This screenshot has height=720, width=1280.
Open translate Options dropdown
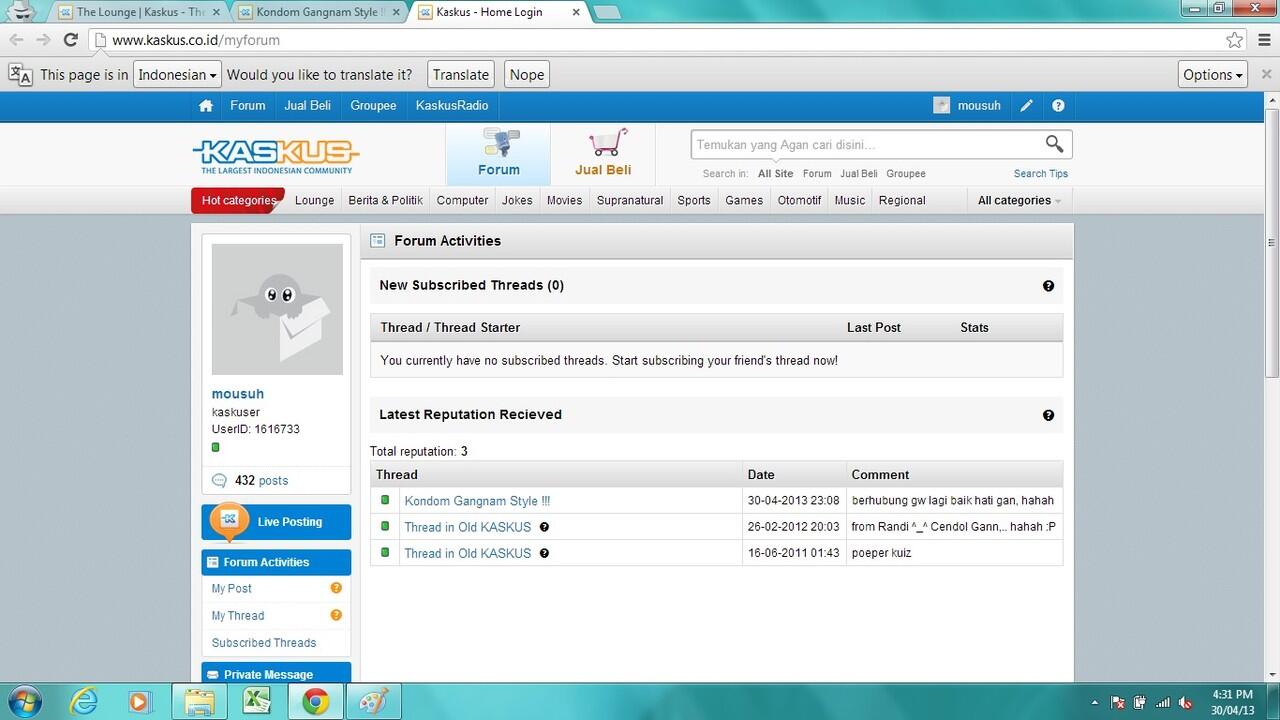(x=1213, y=75)
